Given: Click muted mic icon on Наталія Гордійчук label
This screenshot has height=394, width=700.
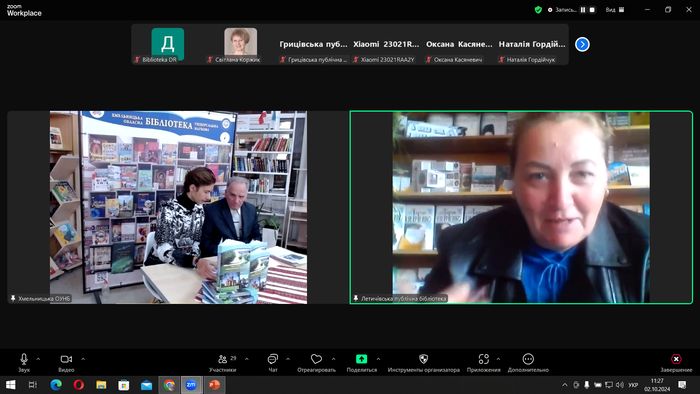Looking at the screenshot, I should coord(501,59).
